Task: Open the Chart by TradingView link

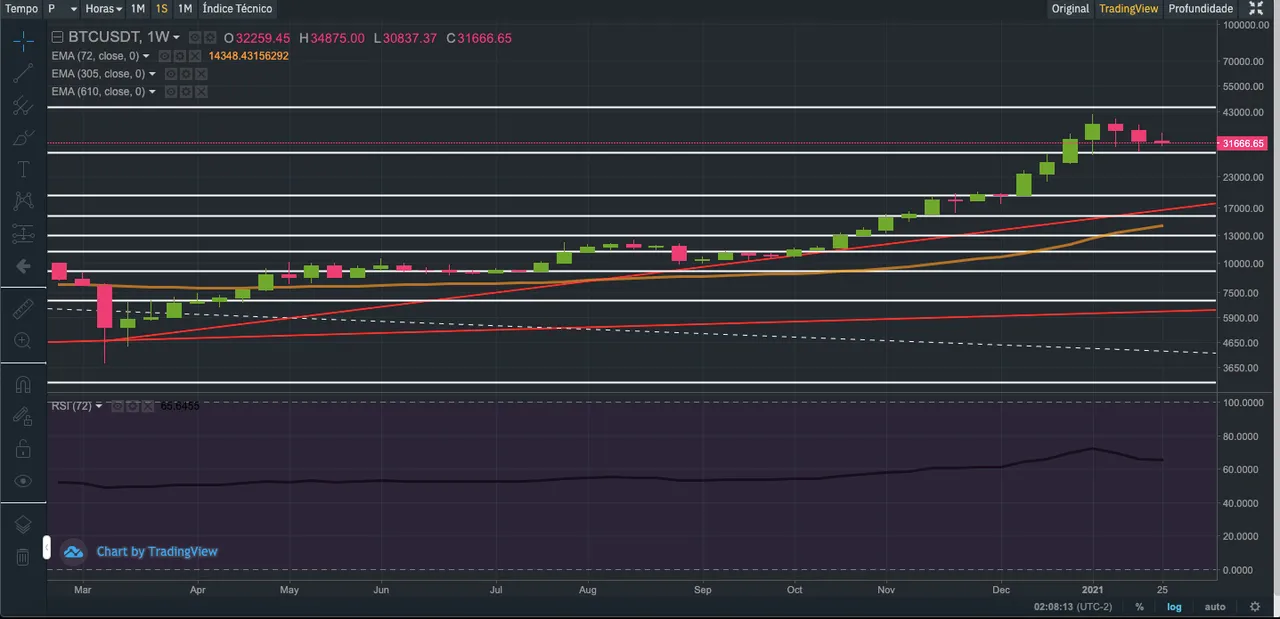Action: tap(157, 551)
